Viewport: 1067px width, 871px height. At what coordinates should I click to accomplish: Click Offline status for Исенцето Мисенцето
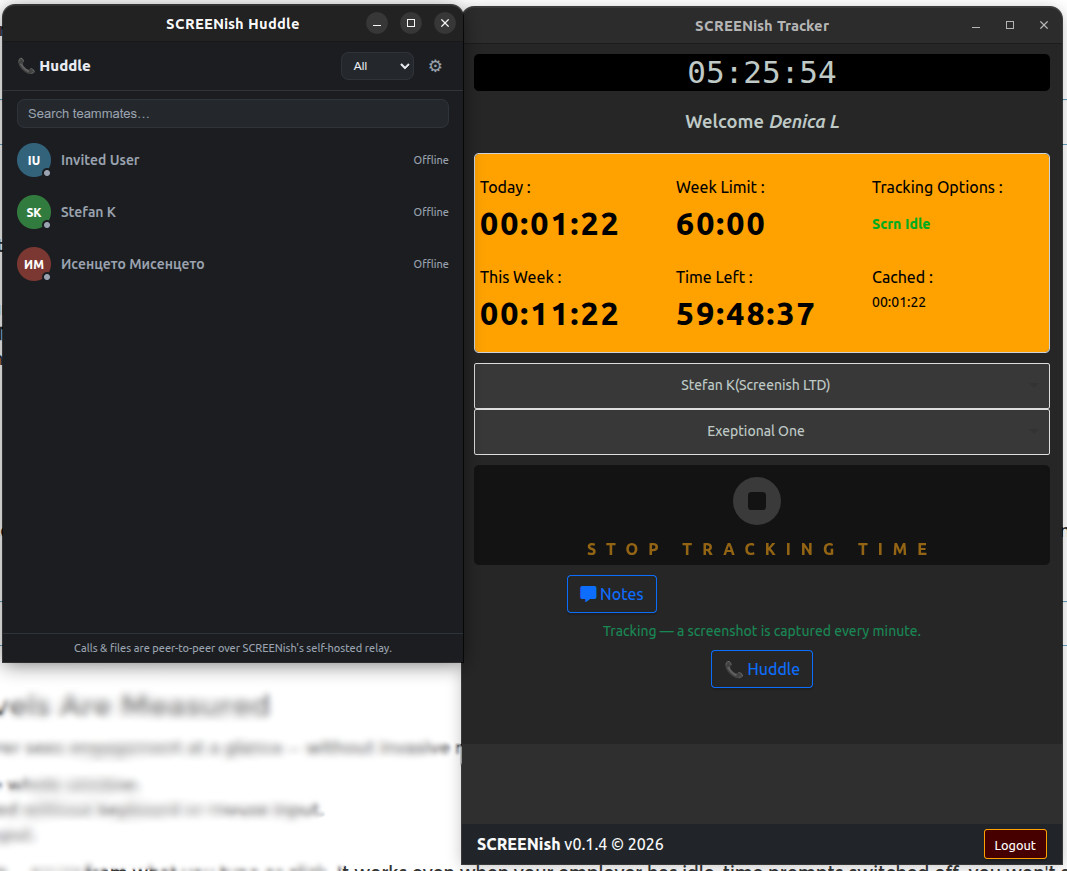point(431,264)
